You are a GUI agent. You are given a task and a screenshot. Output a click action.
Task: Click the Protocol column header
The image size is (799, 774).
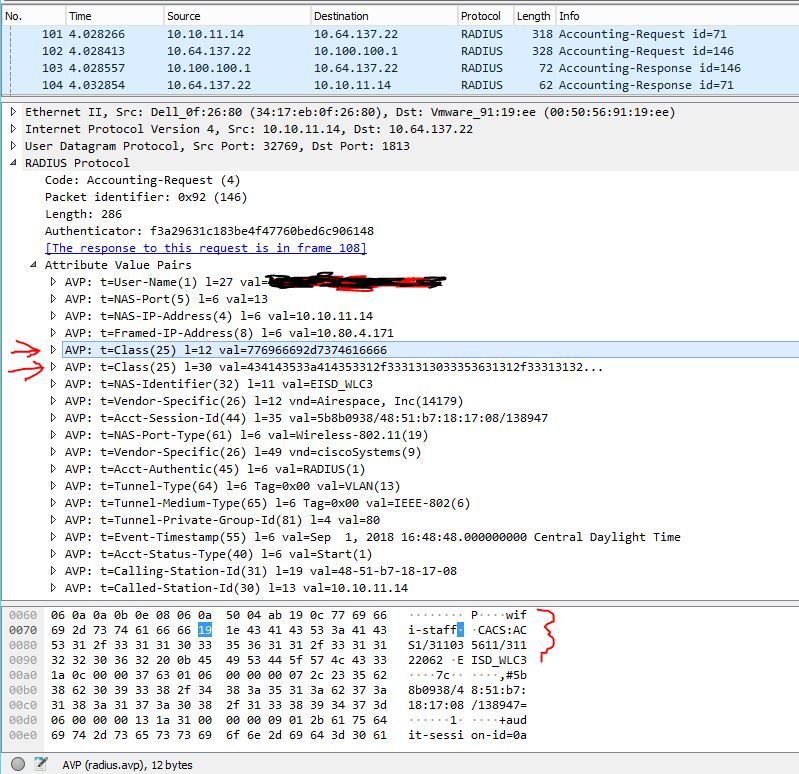(480, 16)
